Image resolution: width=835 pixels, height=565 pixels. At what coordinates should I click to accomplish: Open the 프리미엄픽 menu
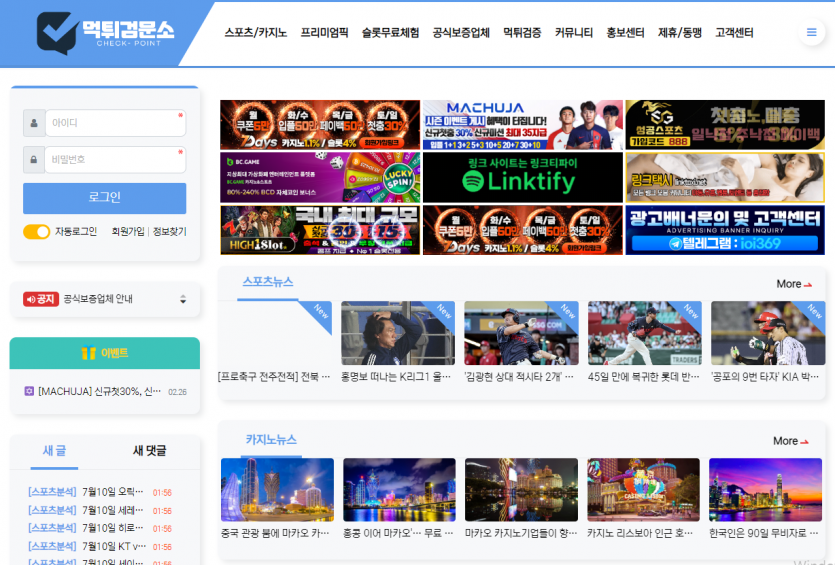(x=324, y=33)
